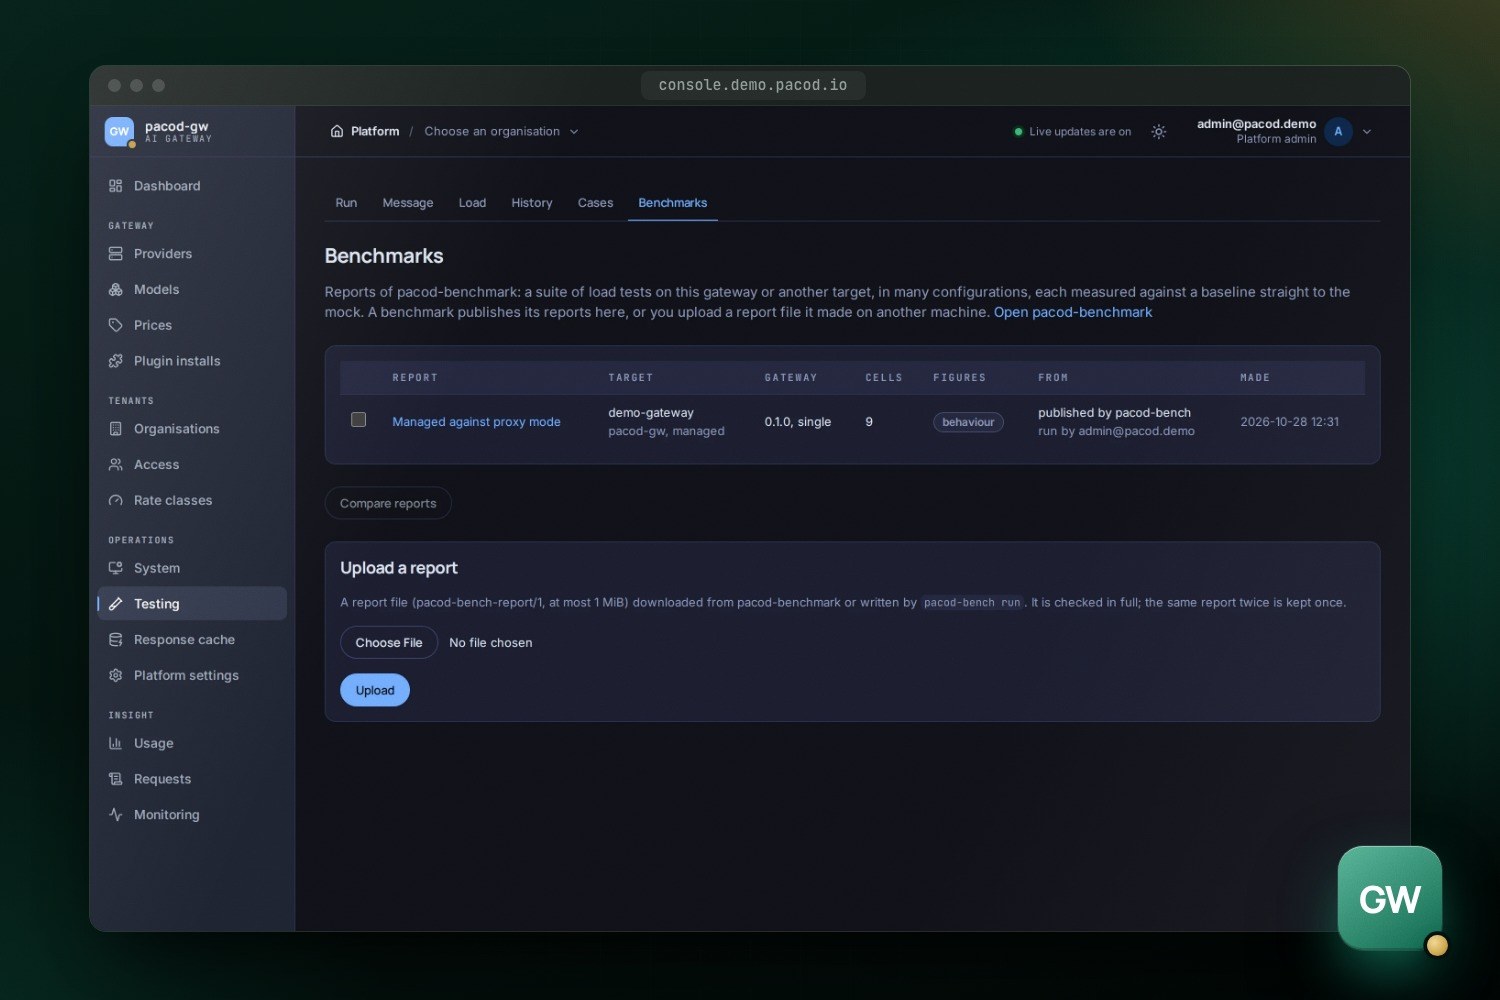Screen dimensions: 1500x1000
Task: Expand the Choose an organisation dropdown
Action: point(502,132)
